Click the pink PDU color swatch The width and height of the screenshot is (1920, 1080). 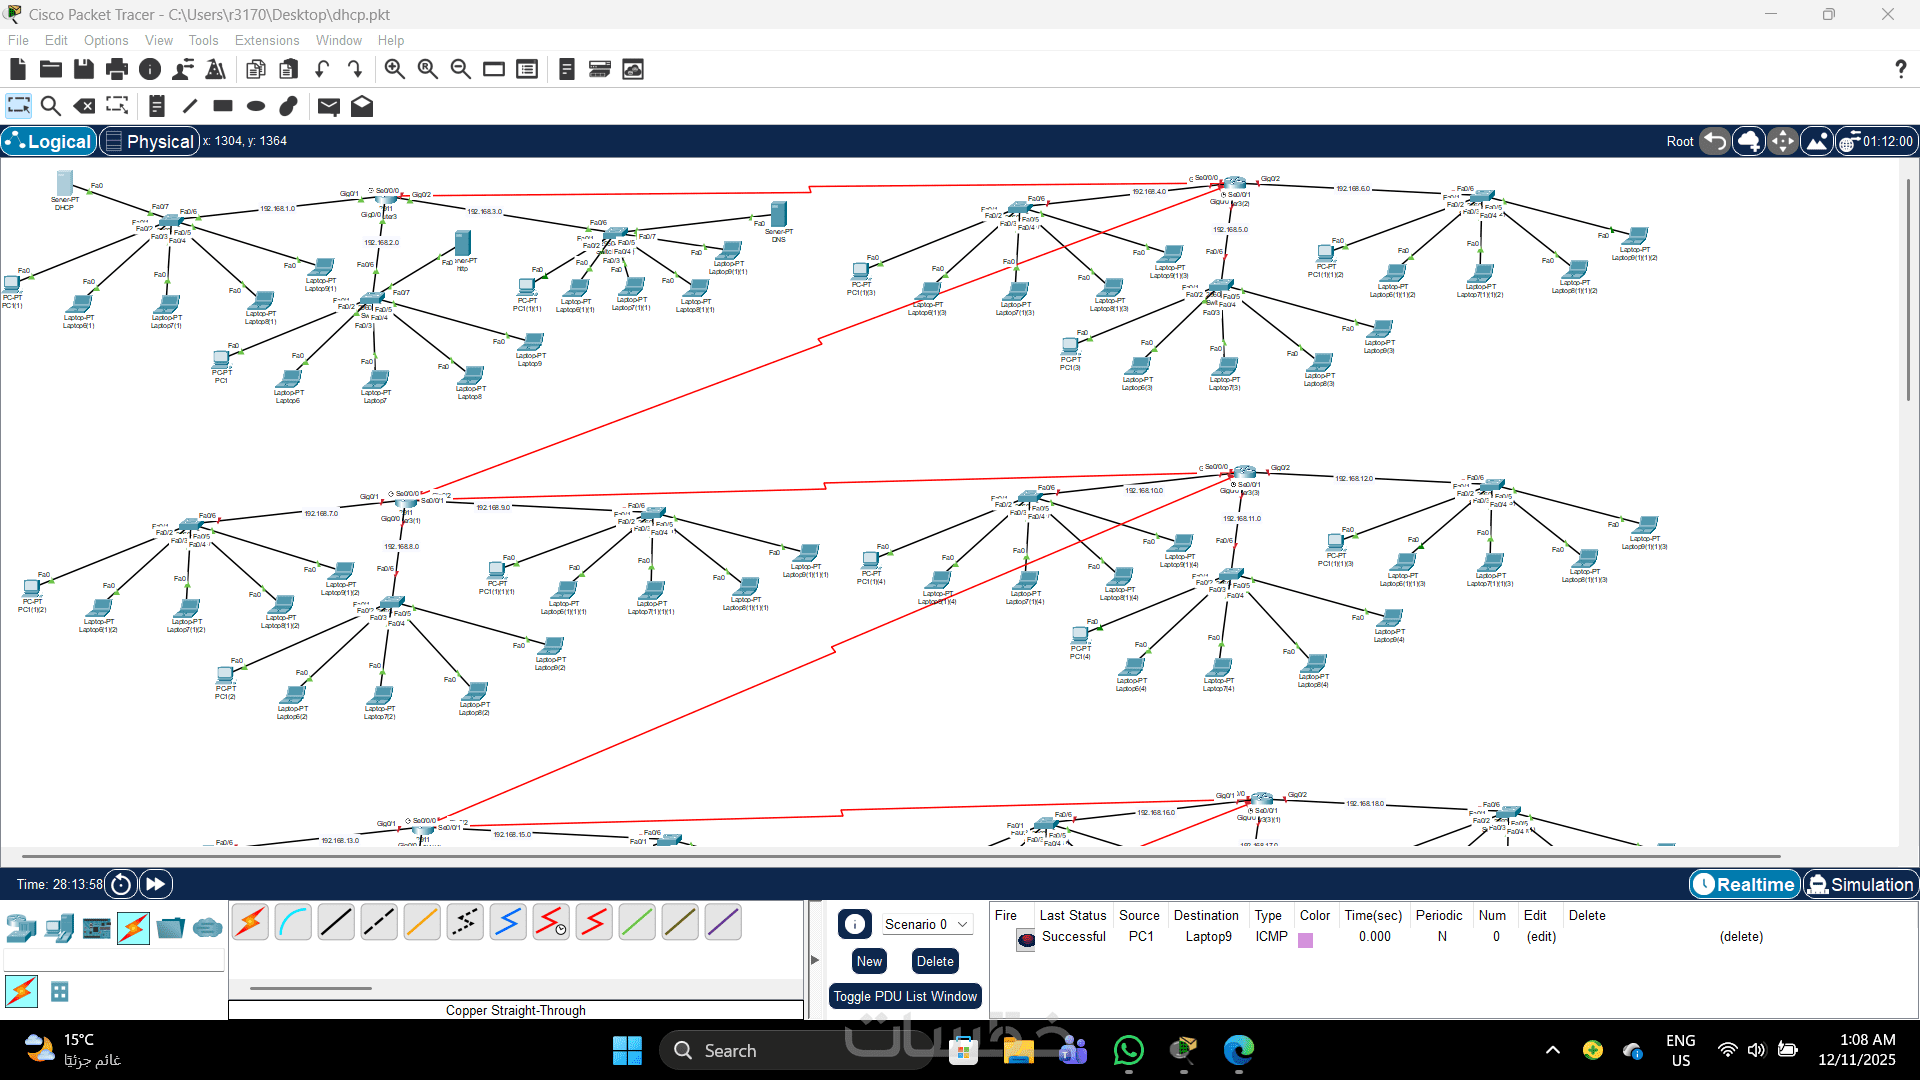1305,939
